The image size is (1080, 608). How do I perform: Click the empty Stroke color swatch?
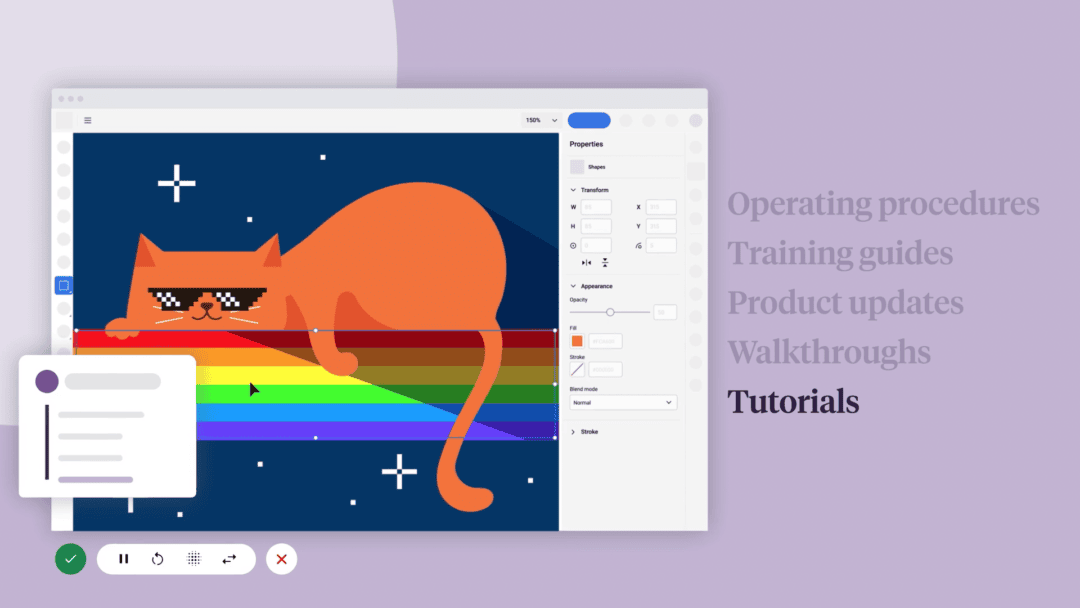pos(577,370)
